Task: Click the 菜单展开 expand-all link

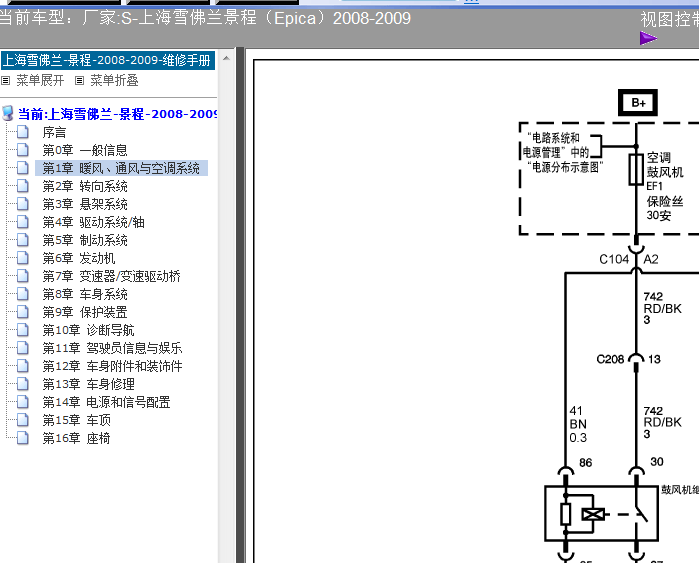Action: (x=40, y=81)
